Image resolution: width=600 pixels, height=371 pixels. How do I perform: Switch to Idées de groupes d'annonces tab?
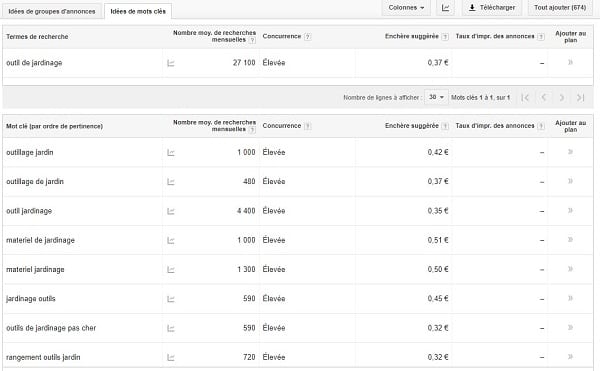(52, 11)
